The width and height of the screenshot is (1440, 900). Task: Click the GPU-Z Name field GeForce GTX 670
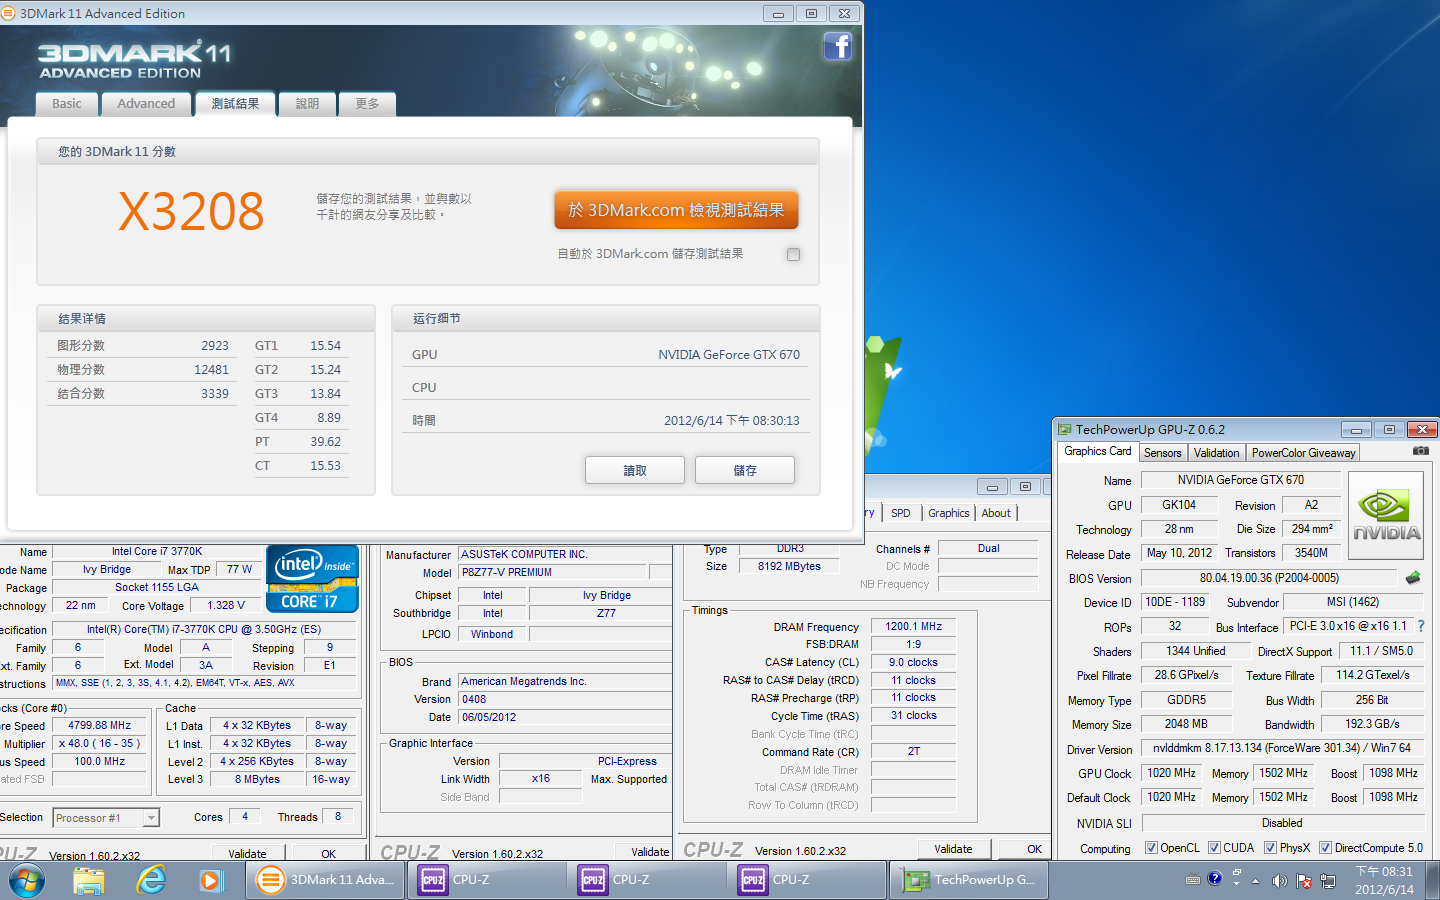[1240, 480]
